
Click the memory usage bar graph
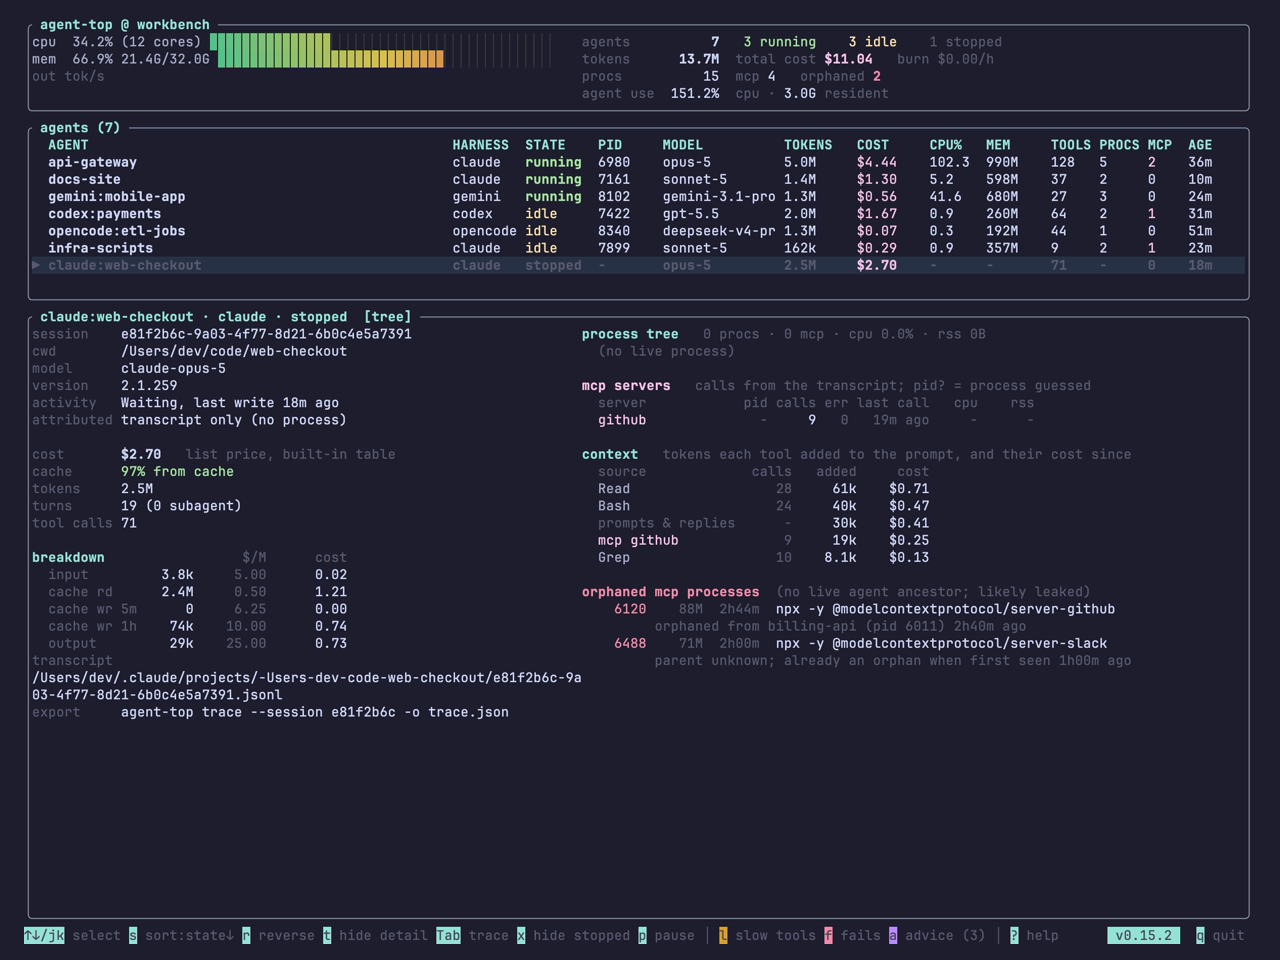[x=384, y=59]
